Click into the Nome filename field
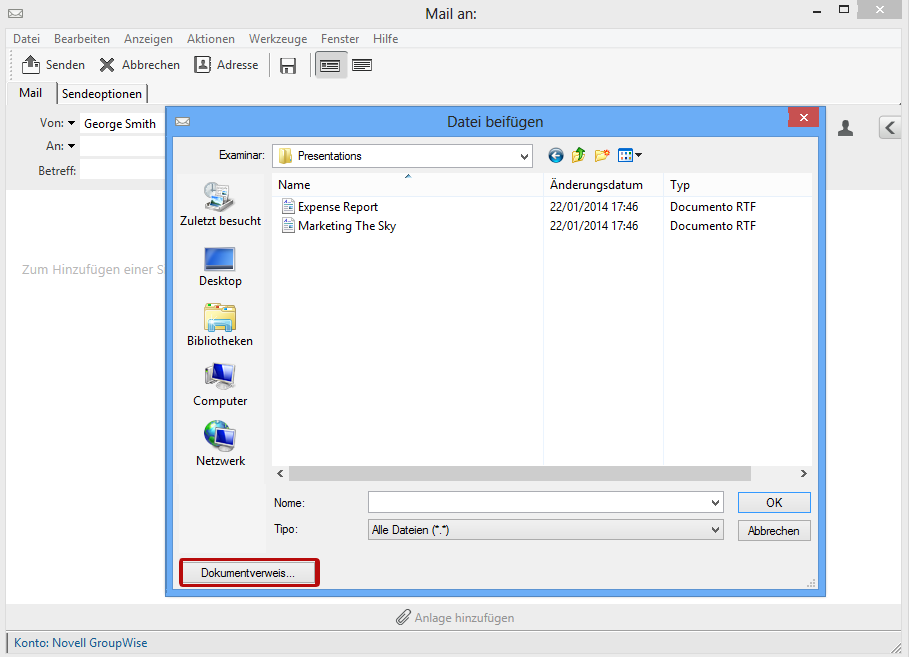Screen dimensions: 909x657 538,503
